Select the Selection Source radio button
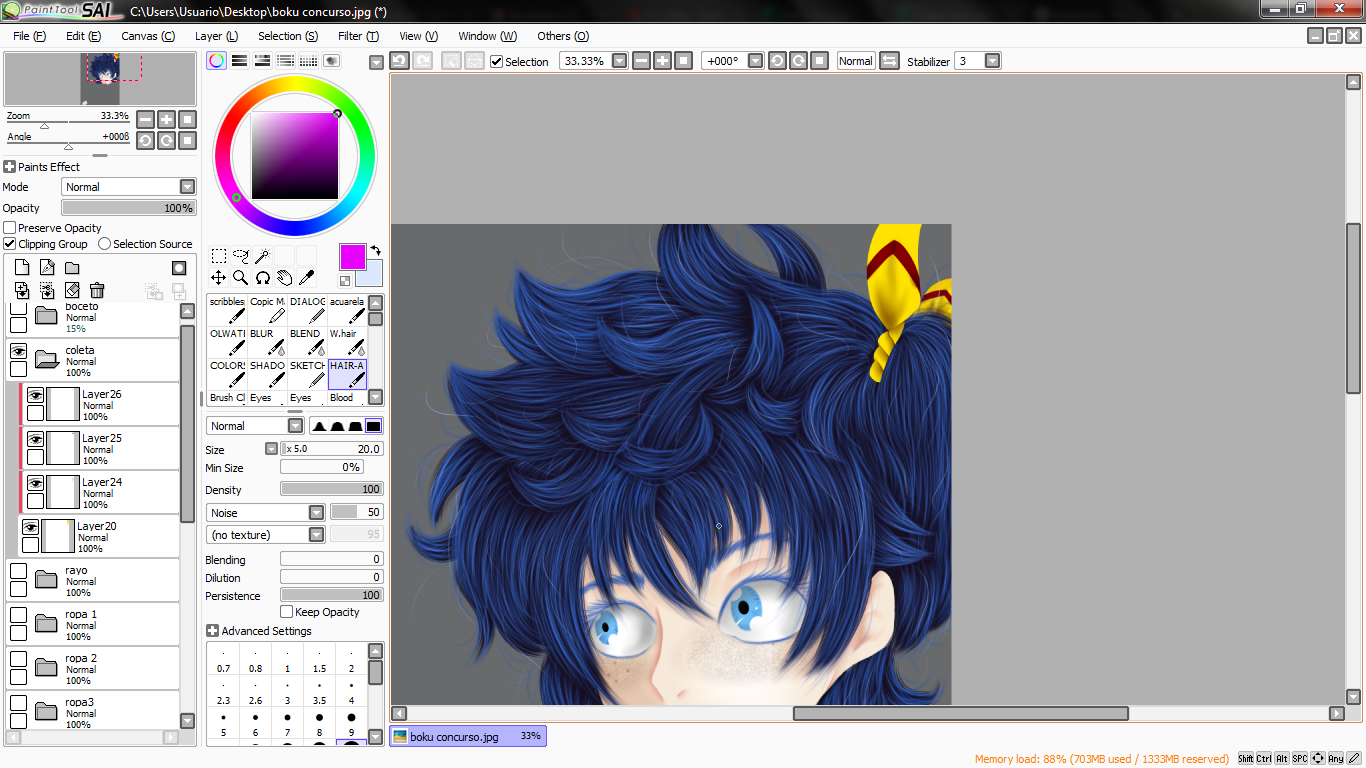 click(x=104, y=244)
